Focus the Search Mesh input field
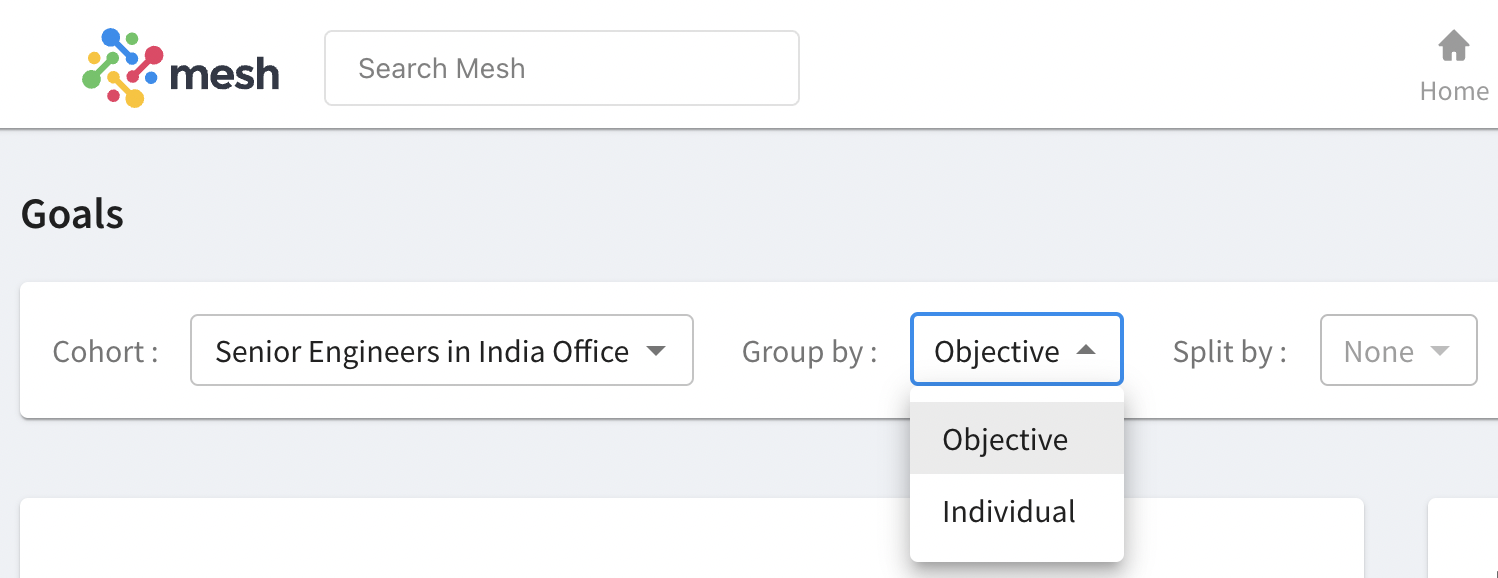1498x578 pixels. 562,68
